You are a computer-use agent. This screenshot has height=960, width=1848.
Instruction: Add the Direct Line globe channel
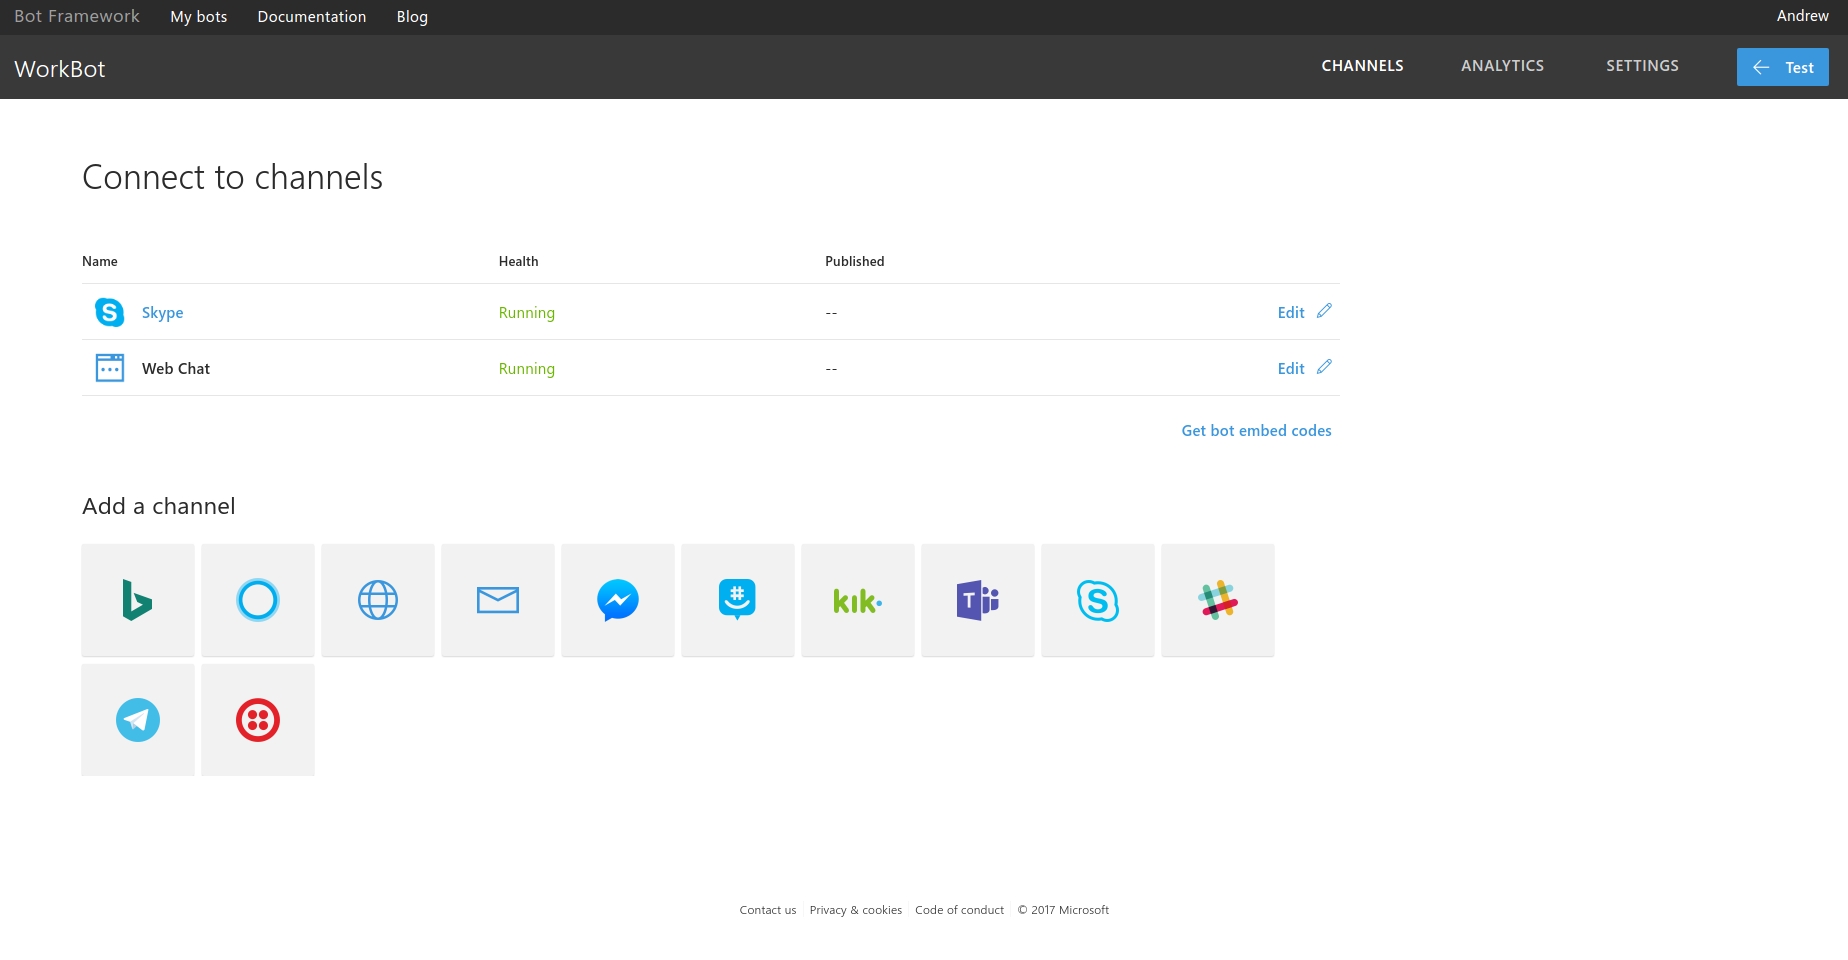coord(378,600)
